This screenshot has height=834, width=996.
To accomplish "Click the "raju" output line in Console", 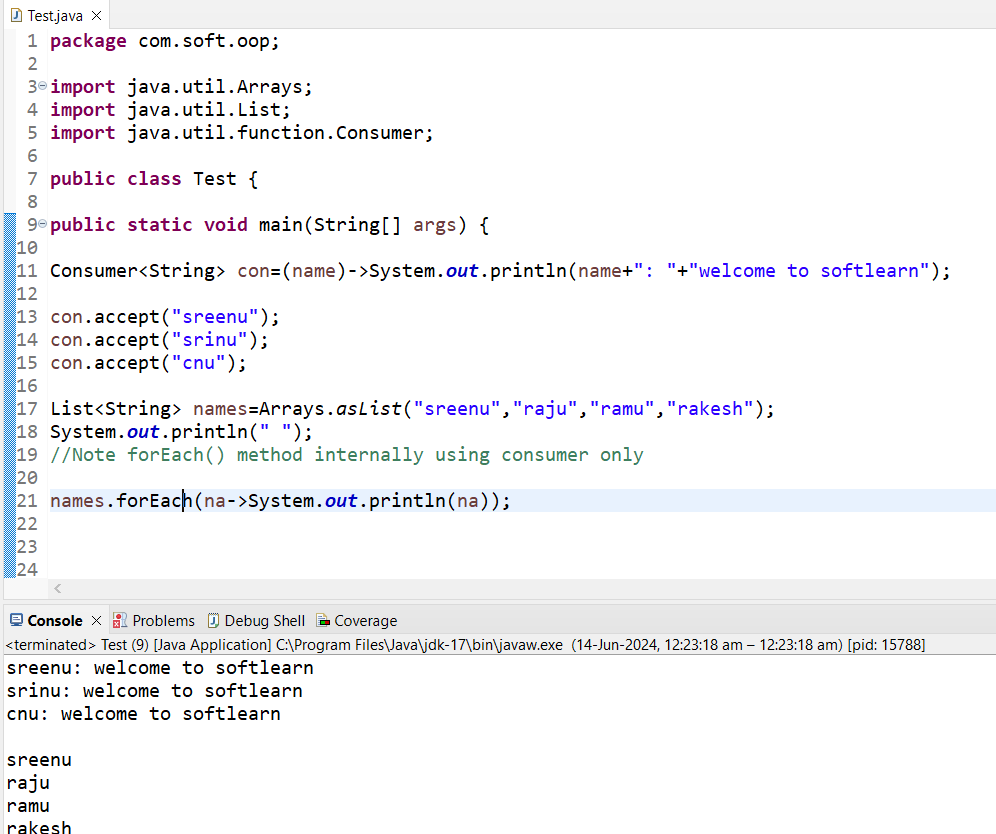I will [x=28, y=783].
